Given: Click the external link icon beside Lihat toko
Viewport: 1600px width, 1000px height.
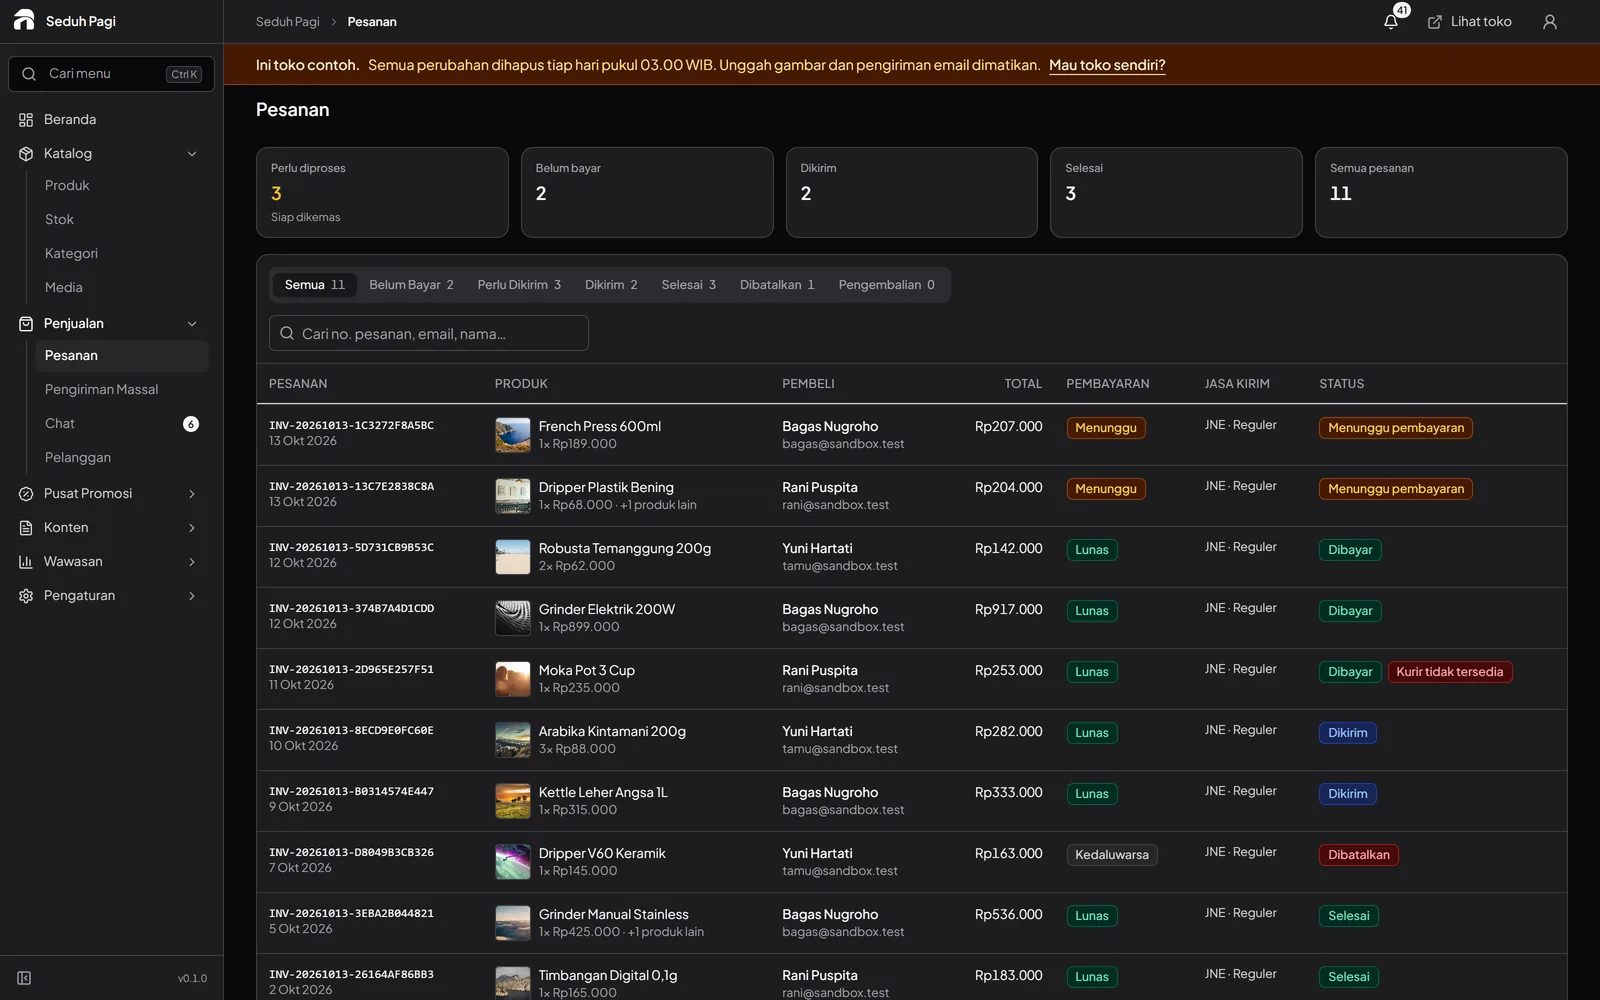Looking at the screenshot, I should click(1435, 22).
